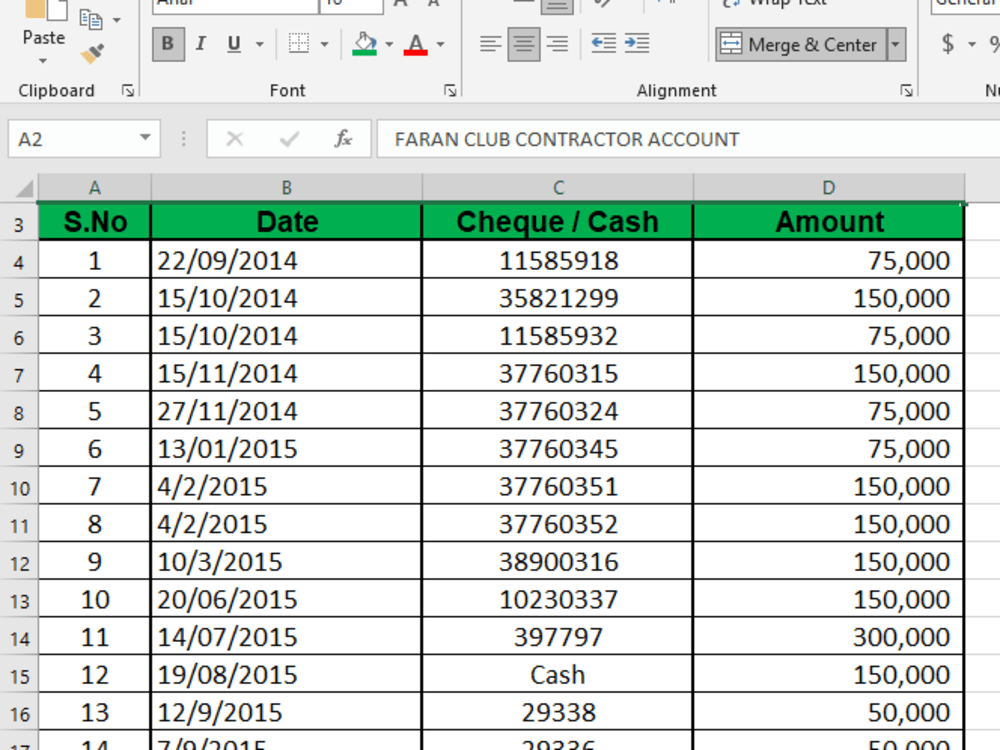1000x750 pixels.
Task: Select cheque number 397797
Action: pyautogui.click(x=557, y=637)
